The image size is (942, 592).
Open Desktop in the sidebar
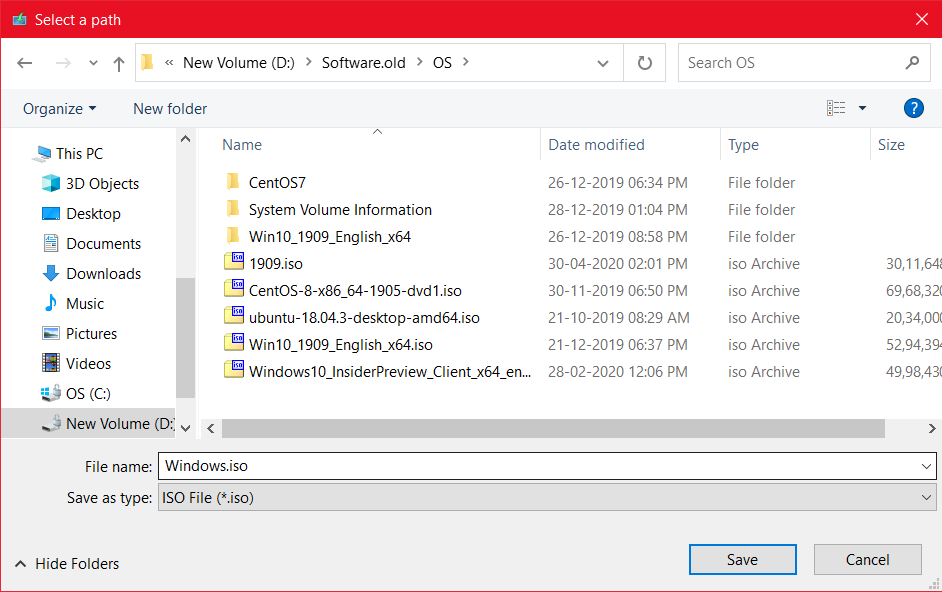pos(93,214)
